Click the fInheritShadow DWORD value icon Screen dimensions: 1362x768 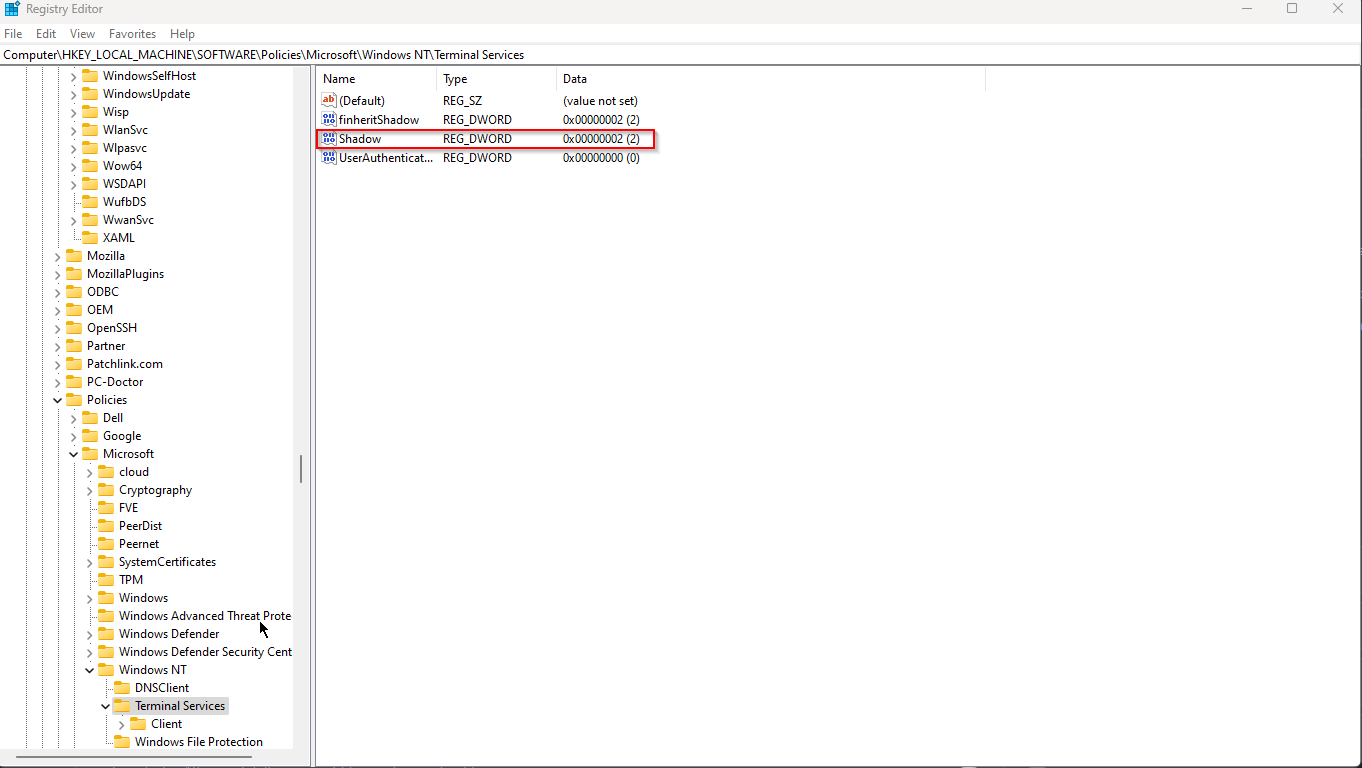click(329, 120)
